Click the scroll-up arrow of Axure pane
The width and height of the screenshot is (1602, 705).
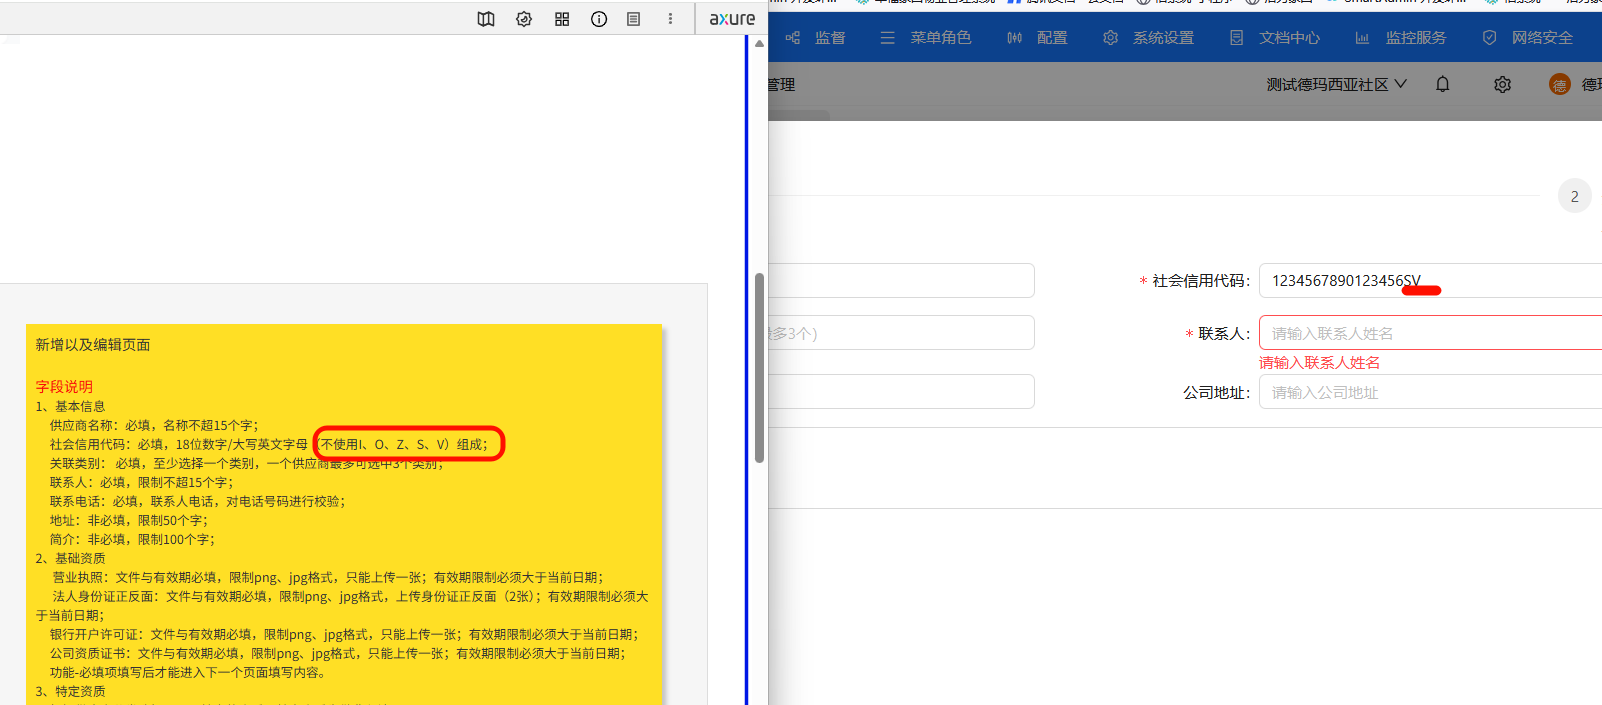click(x=759, y=44)
